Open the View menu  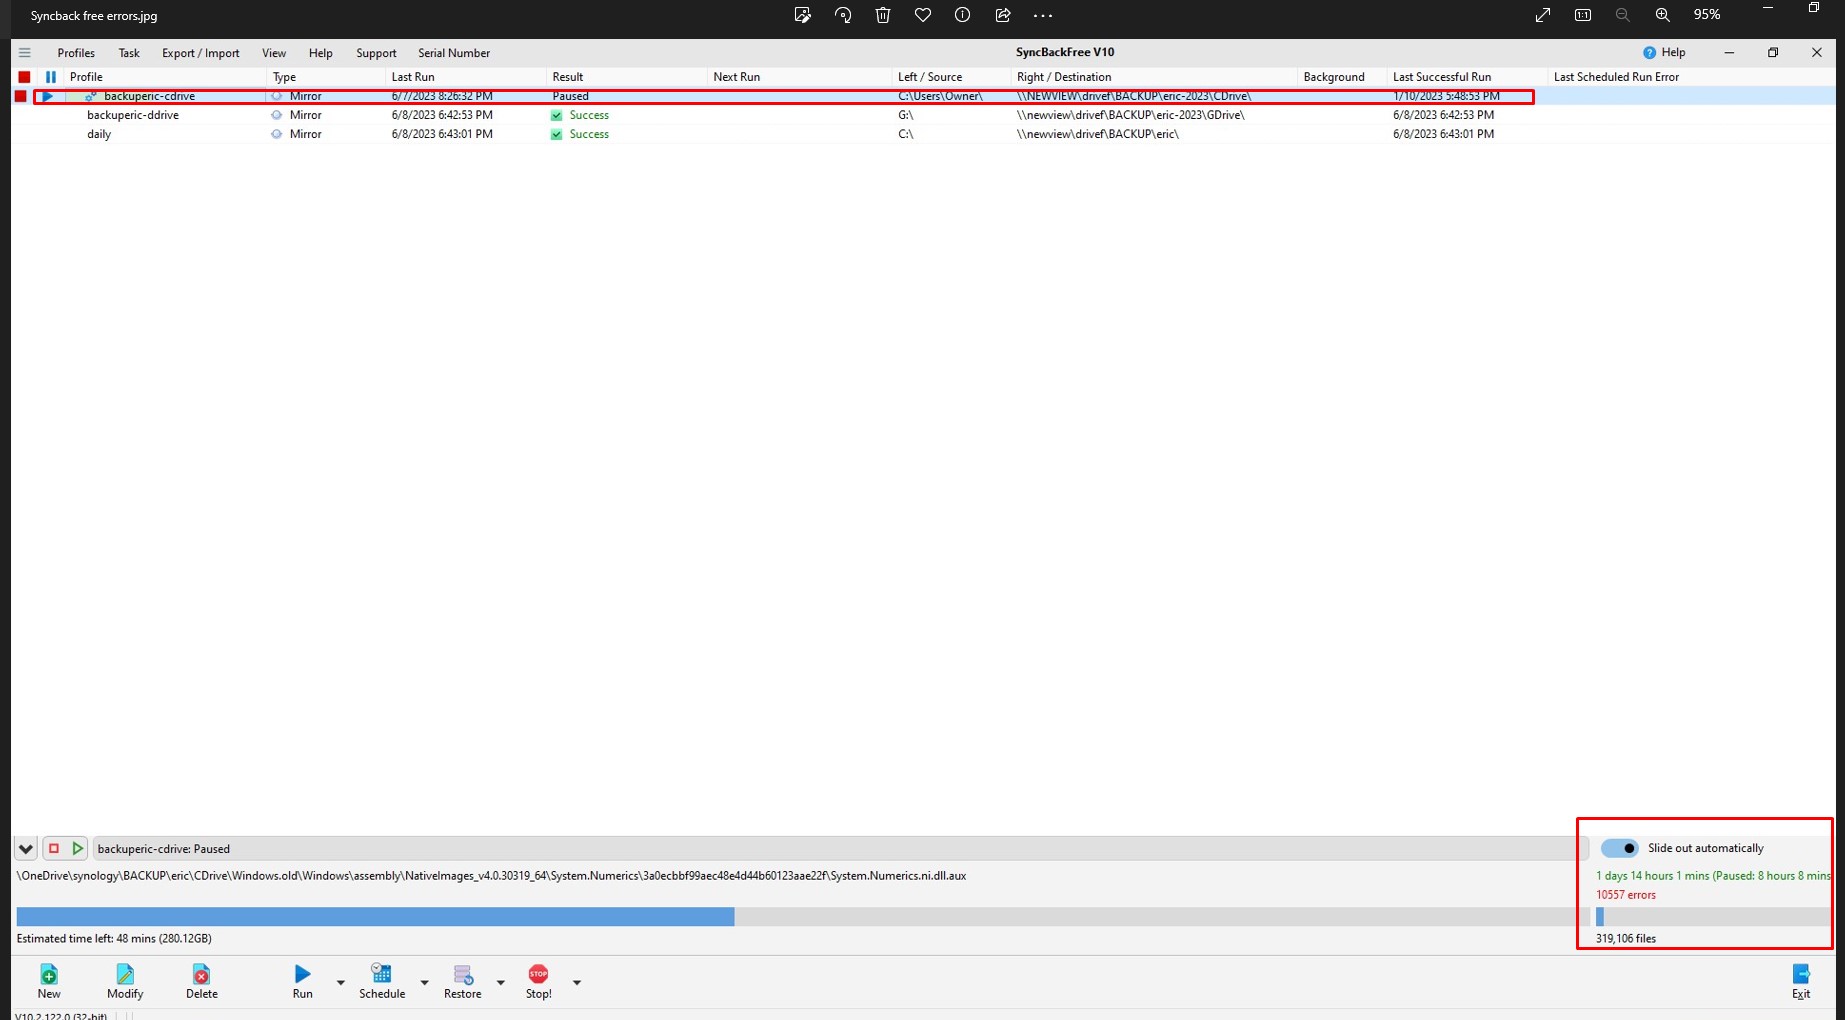(274, 53)
